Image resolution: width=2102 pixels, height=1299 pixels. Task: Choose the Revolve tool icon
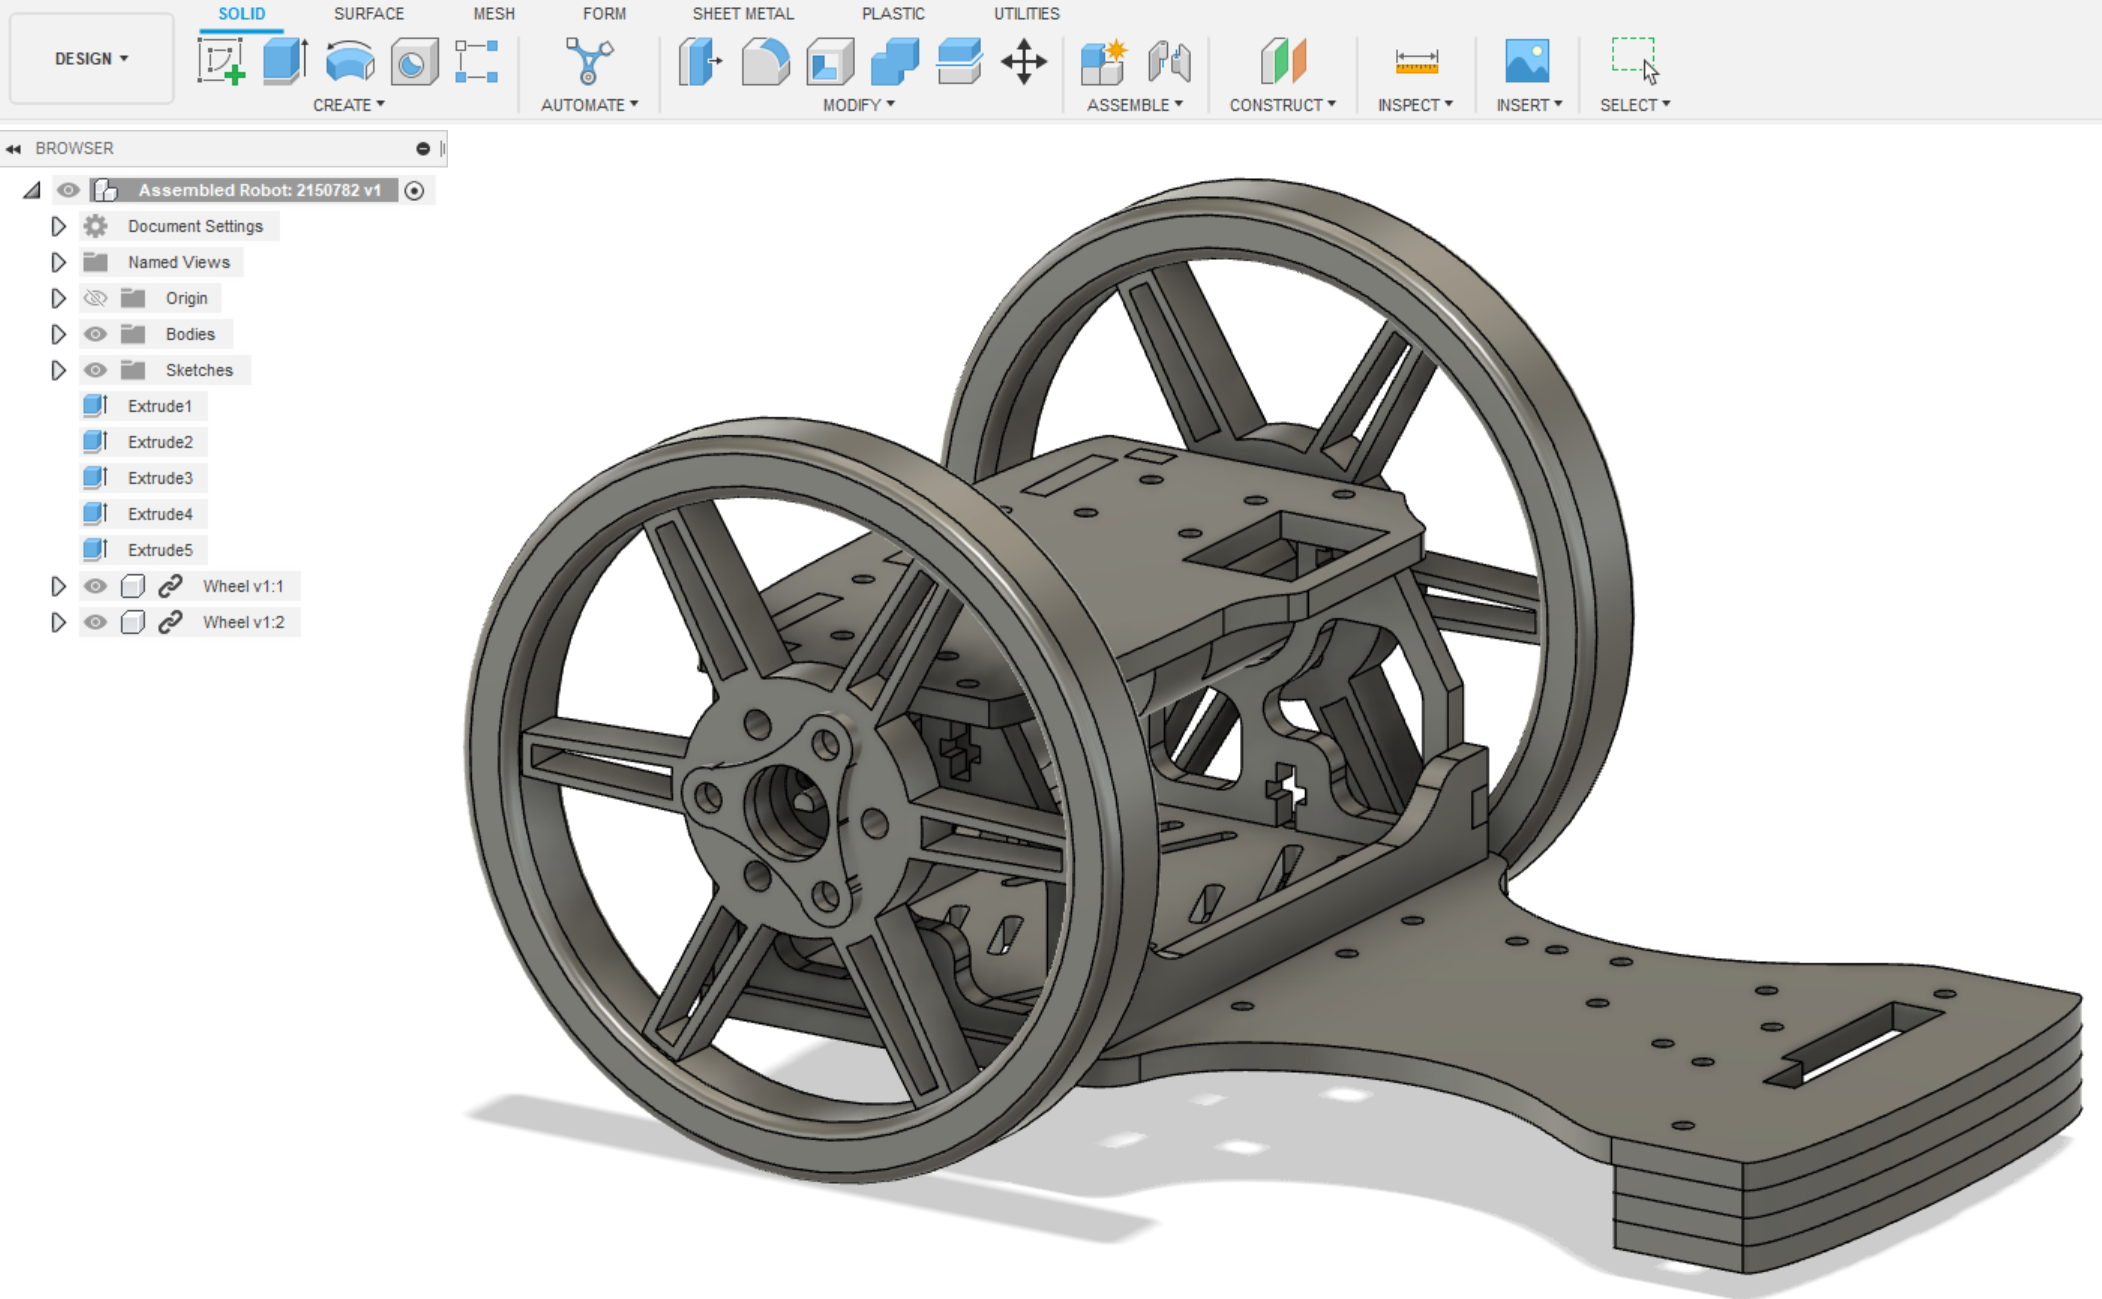(x=349, y=62)
